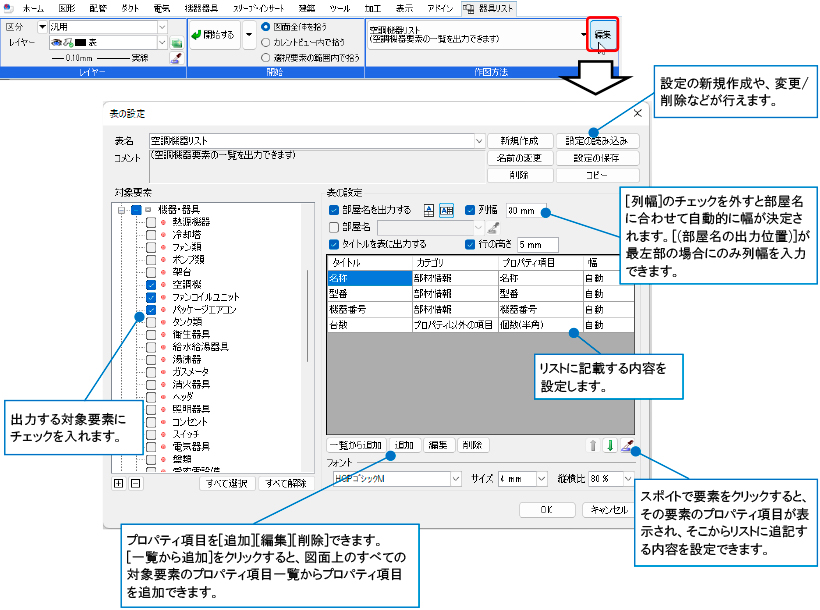820x610 pixels.
Task: Click the layer list icon beside layer dropdown
Action: coord(175,43)
